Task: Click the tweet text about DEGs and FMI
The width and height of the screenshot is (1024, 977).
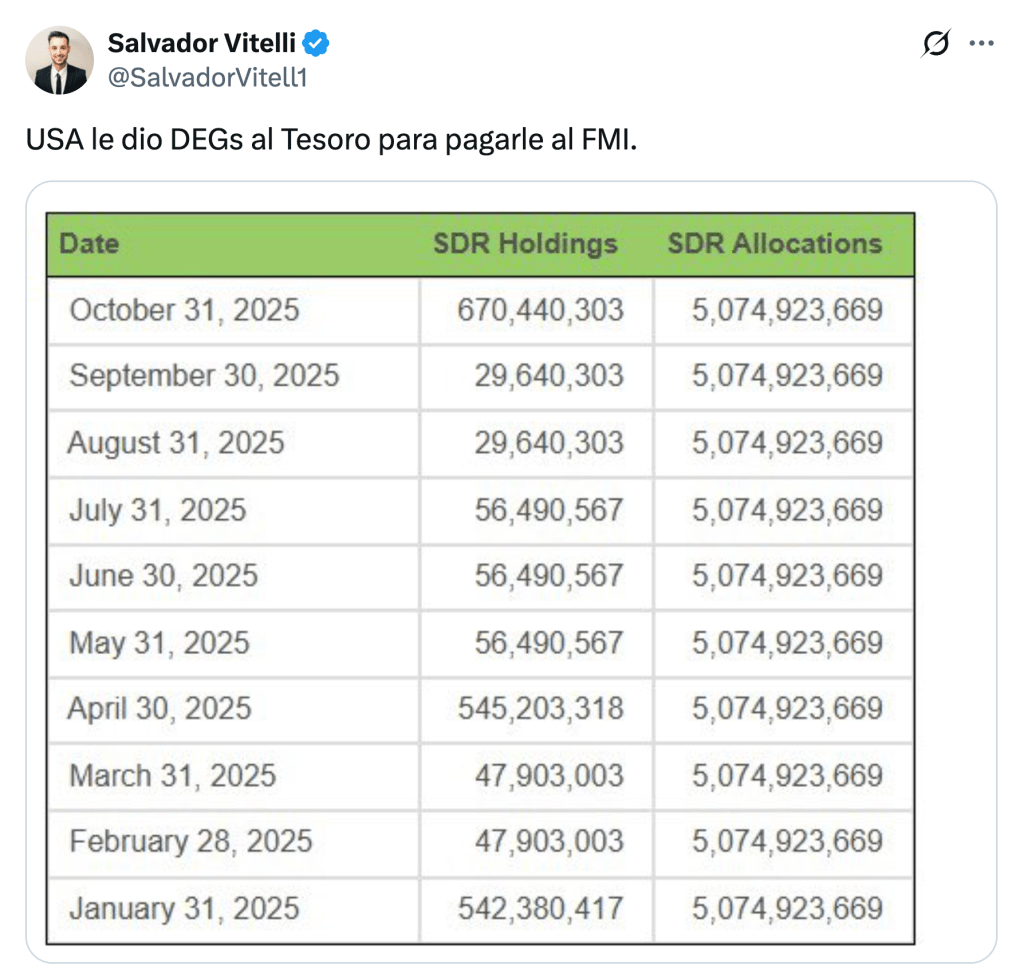Action: tap(331, 139)
